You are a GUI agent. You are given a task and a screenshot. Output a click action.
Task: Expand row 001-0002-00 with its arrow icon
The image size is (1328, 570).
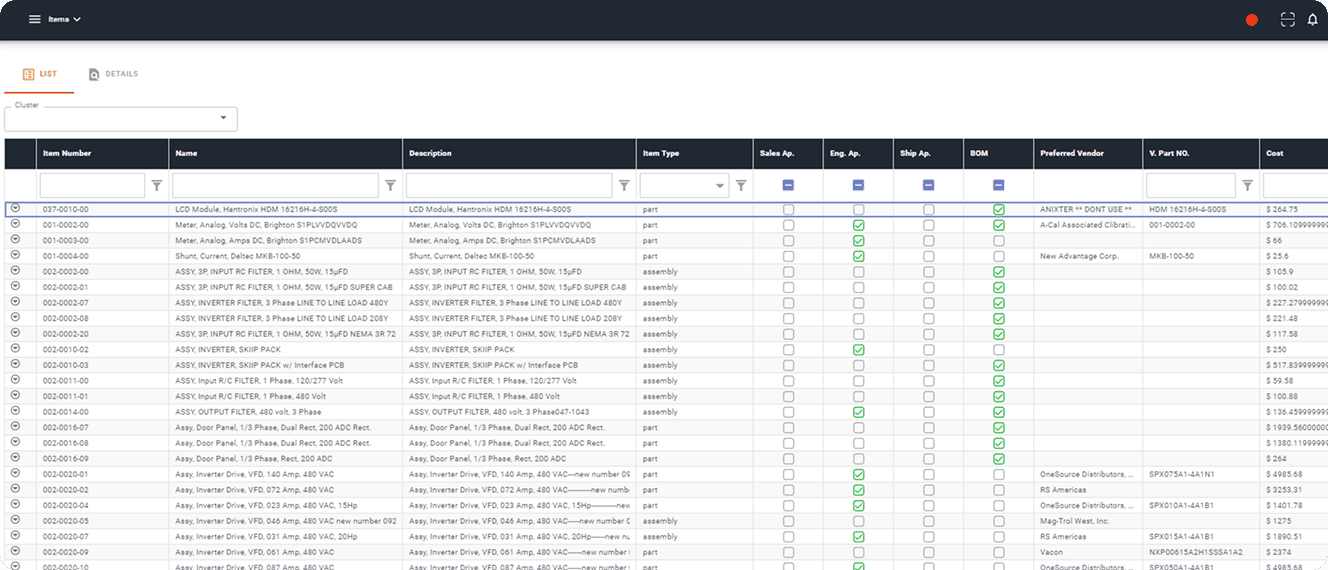coord(15,224)
